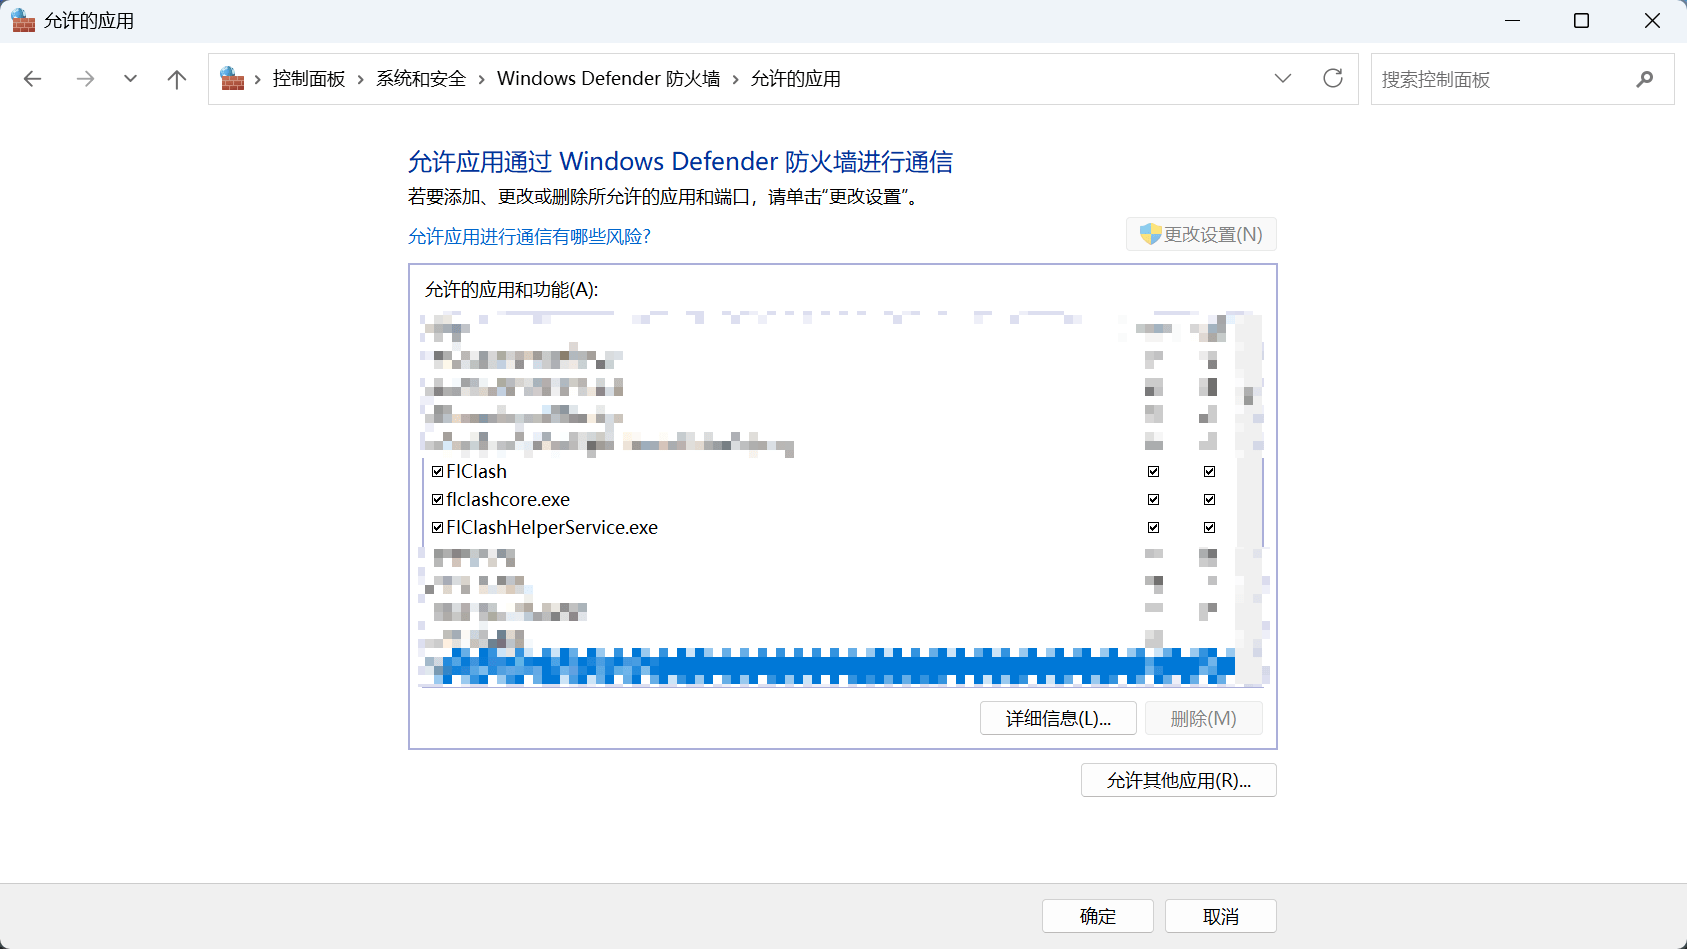Go up one folder level
This screenshot has height=949, width=1687.
point(177,79)
